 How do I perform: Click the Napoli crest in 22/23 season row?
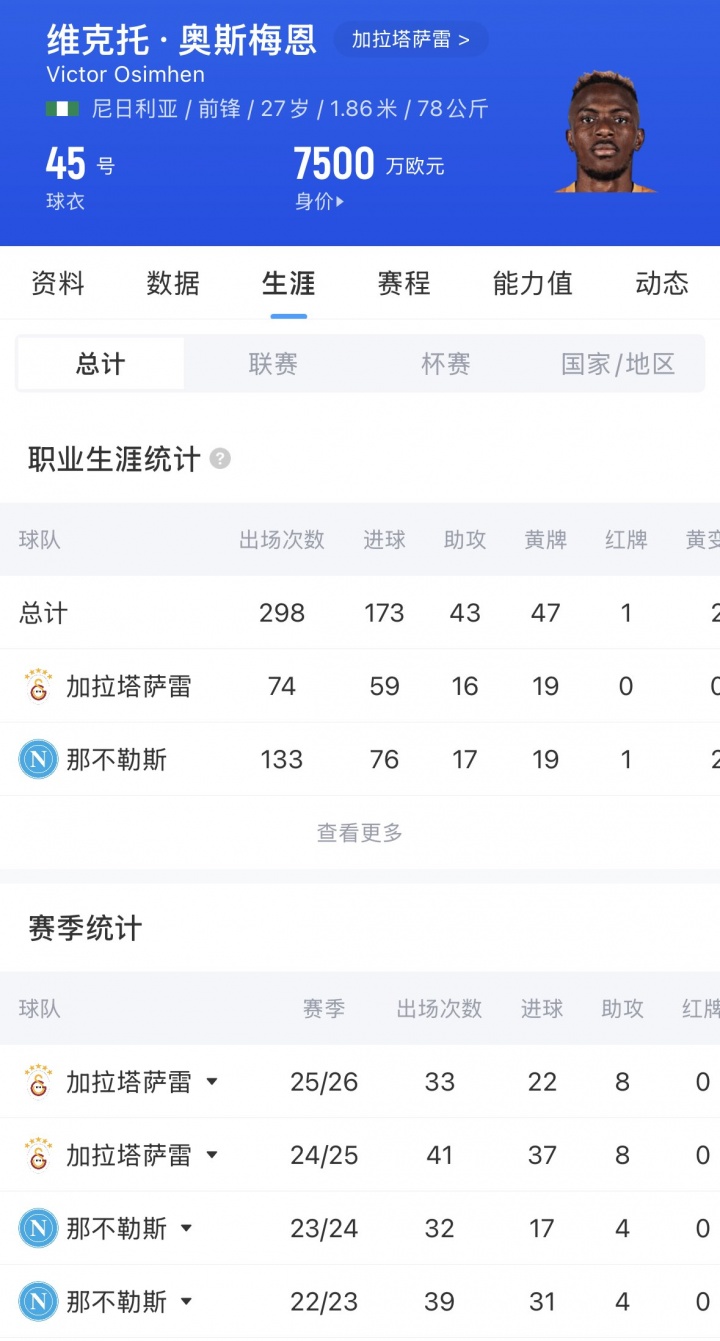(38, 1302)
